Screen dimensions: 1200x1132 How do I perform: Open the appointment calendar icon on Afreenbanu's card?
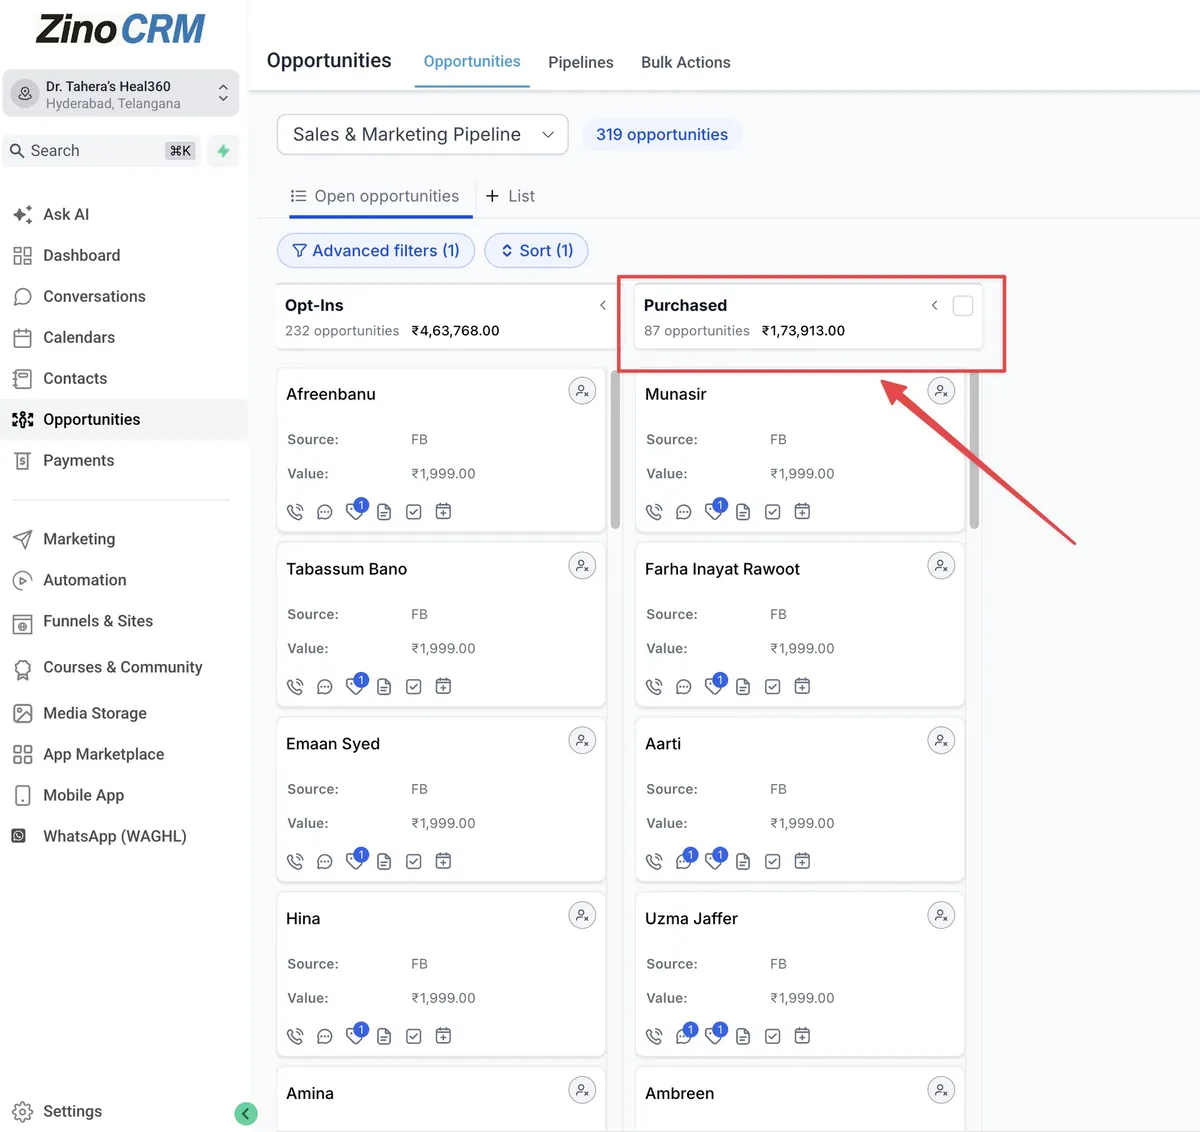[x=443, y=512]
